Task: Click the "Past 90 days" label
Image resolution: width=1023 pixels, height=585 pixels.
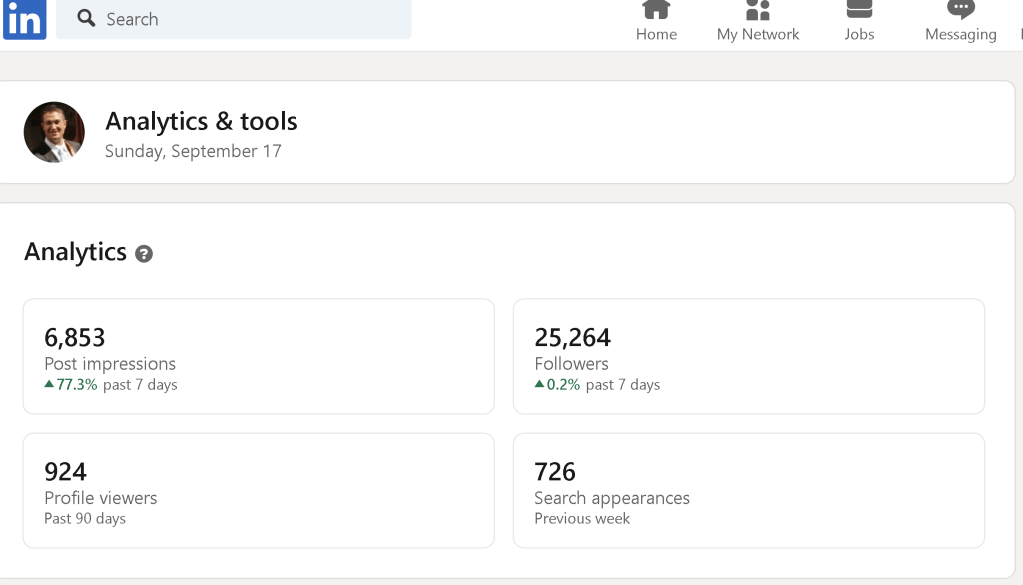Action: [x=85, y=518]
